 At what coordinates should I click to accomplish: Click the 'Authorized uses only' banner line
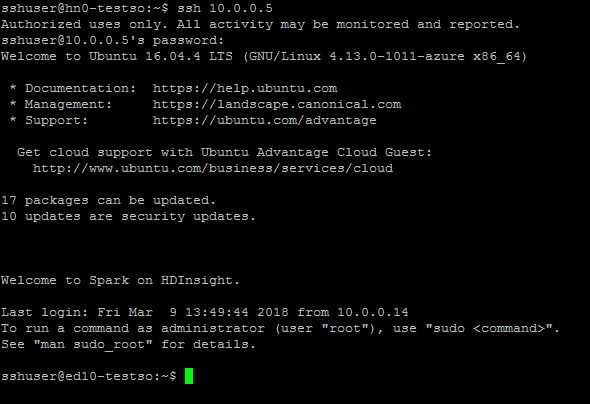260,24
